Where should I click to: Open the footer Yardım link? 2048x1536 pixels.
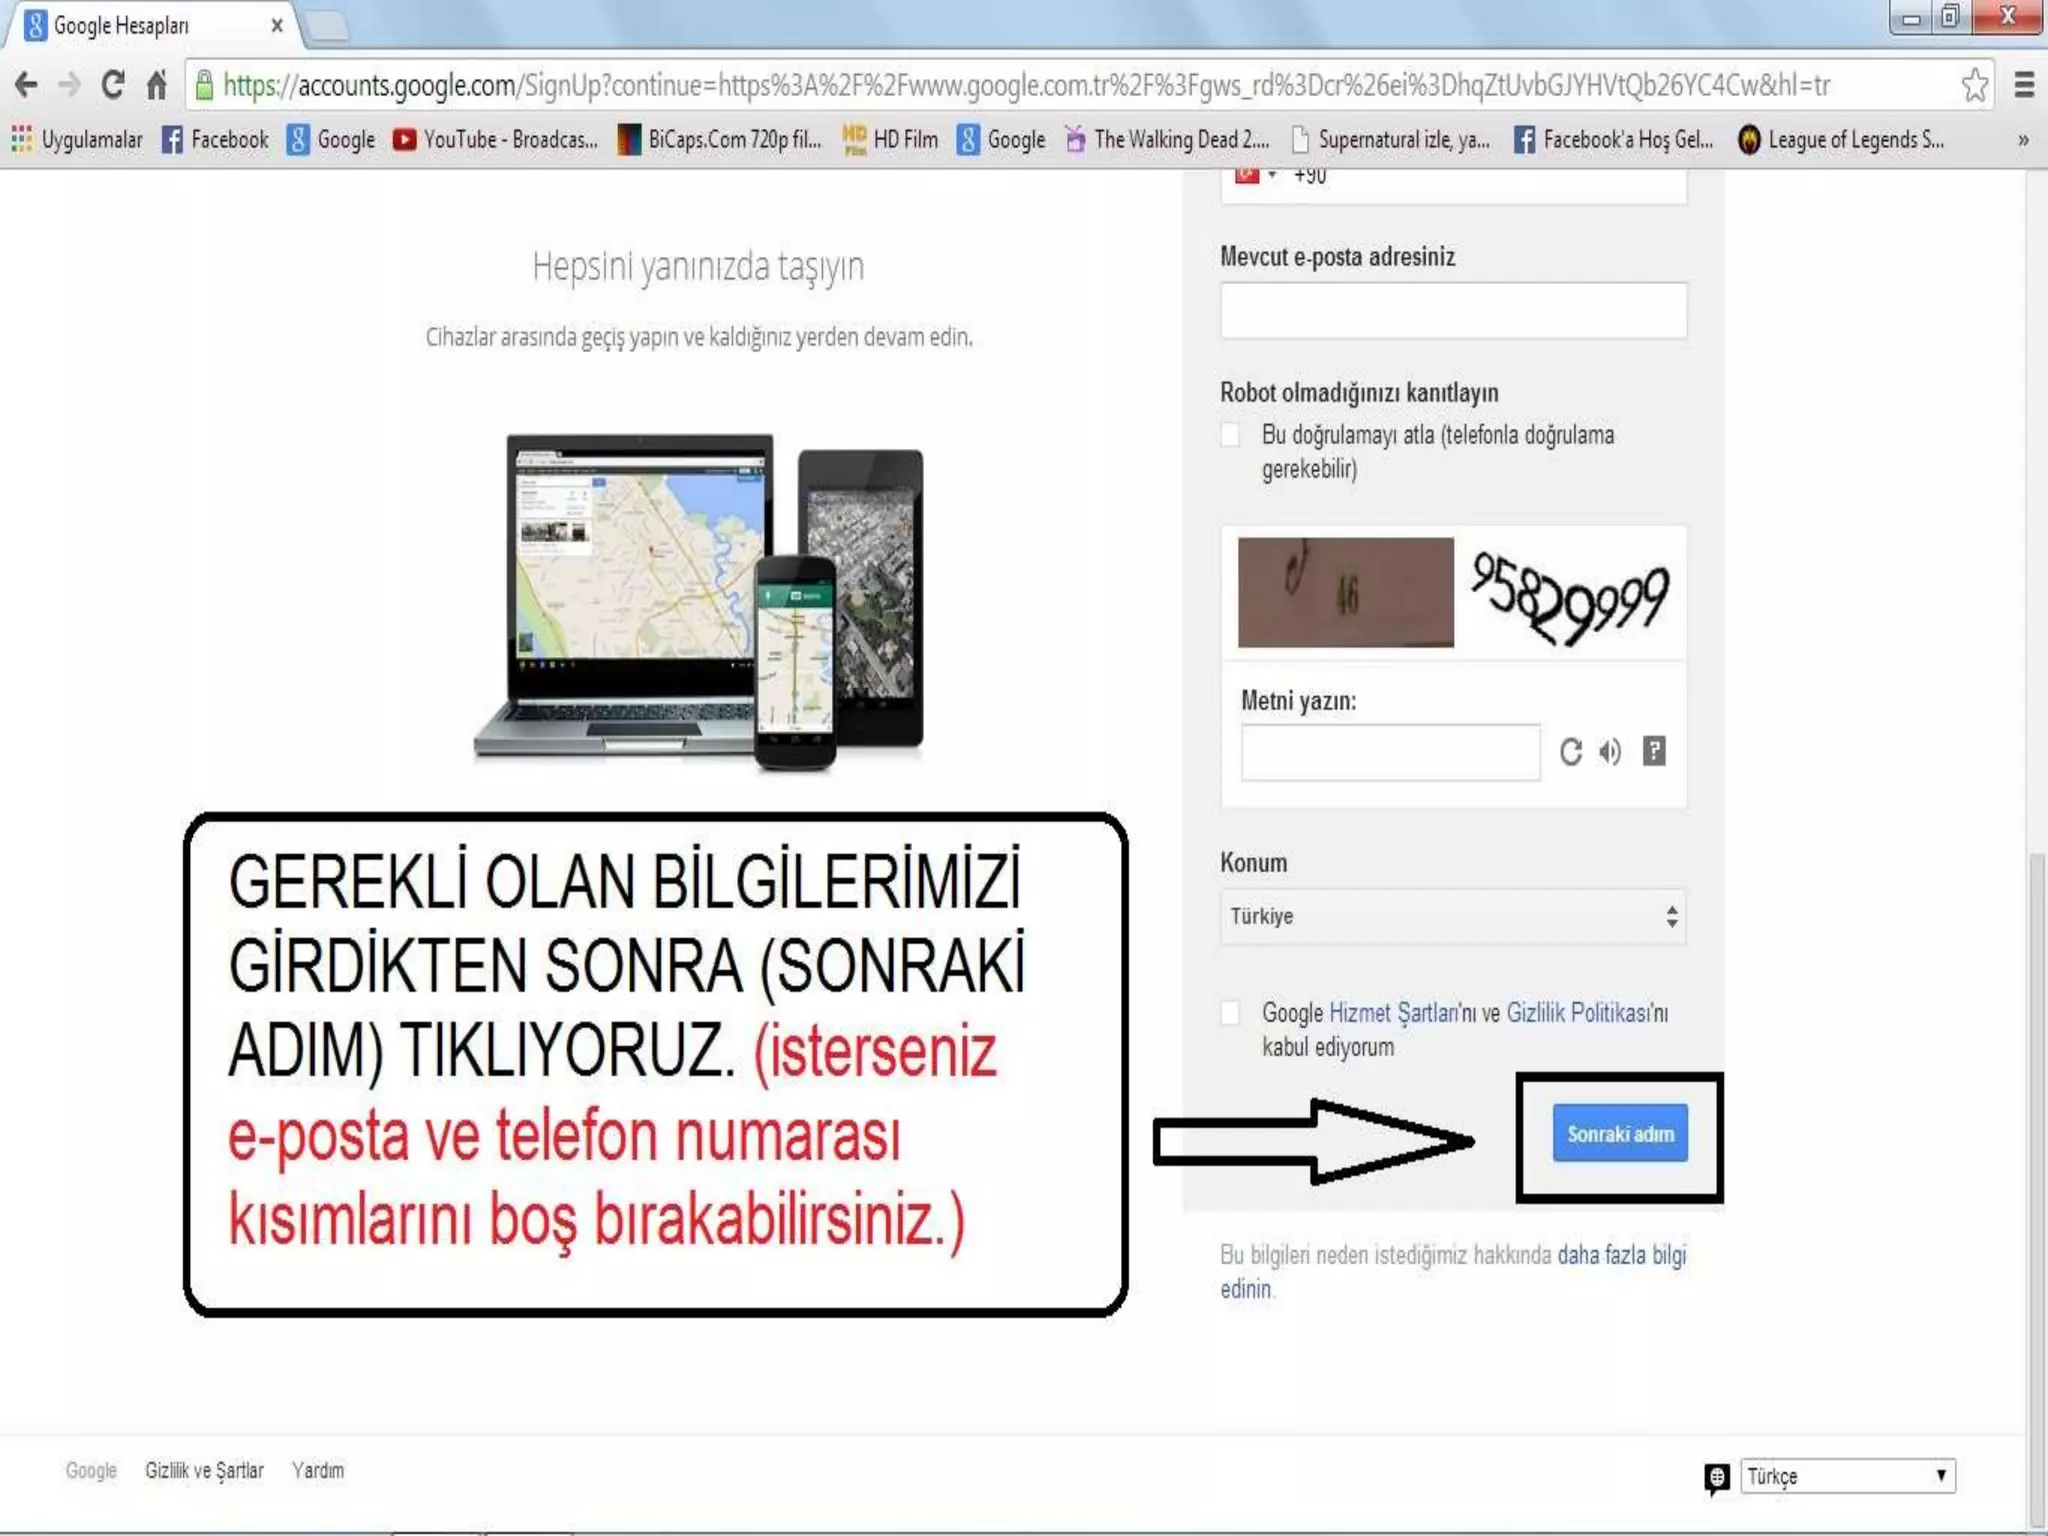[x=318, y=1470]
